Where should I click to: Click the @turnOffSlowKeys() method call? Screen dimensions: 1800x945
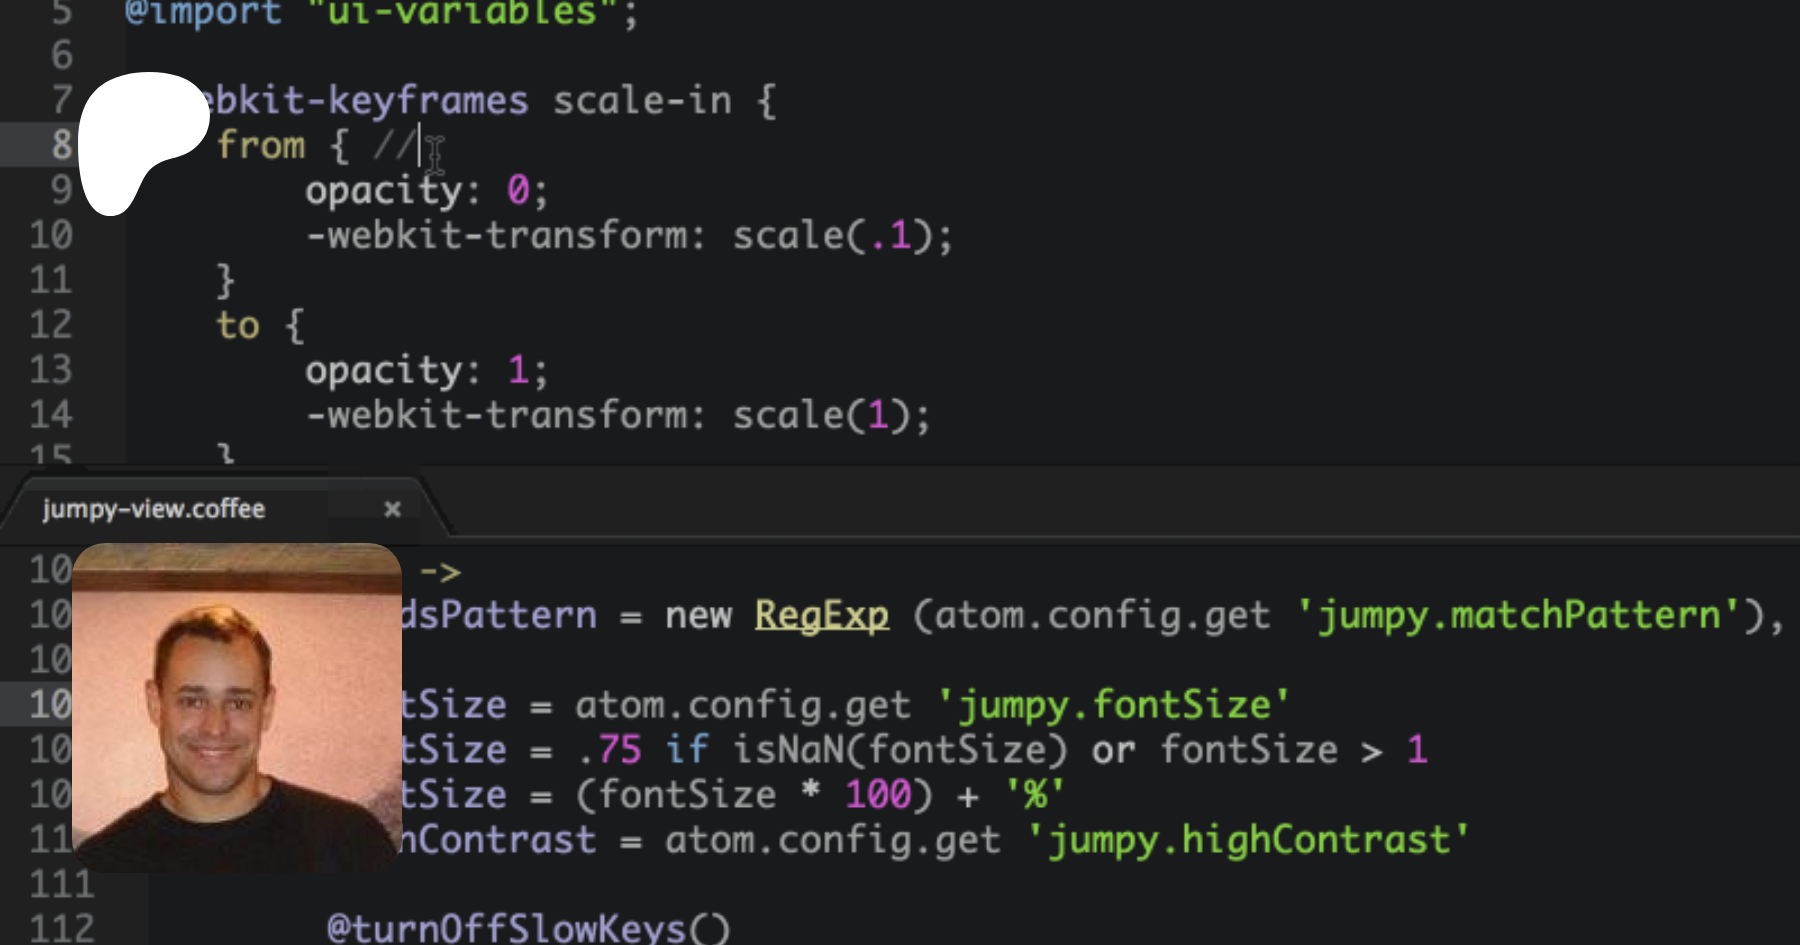(x=527, y=928)
